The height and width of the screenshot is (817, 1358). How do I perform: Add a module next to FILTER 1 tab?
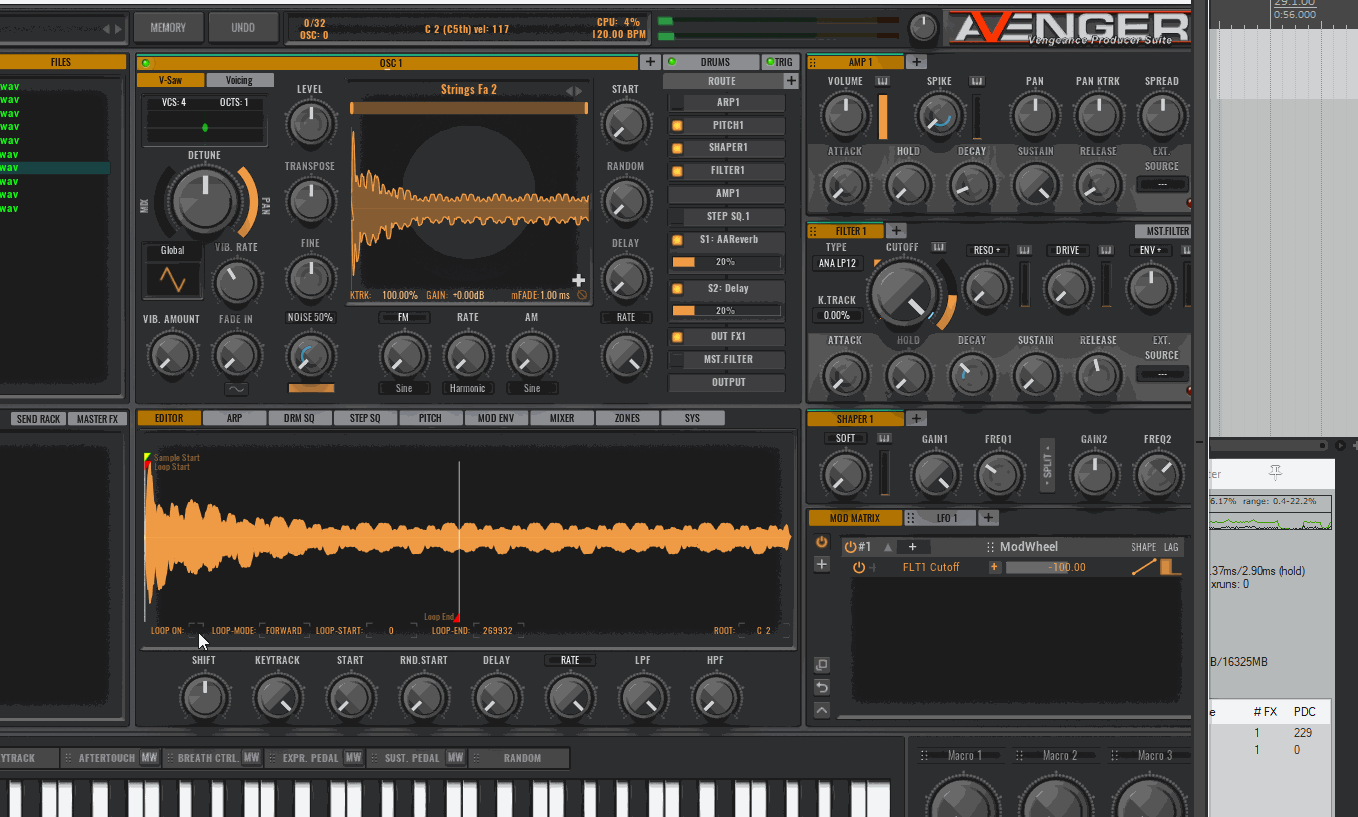pyautogui.click(x=897, y=231)
